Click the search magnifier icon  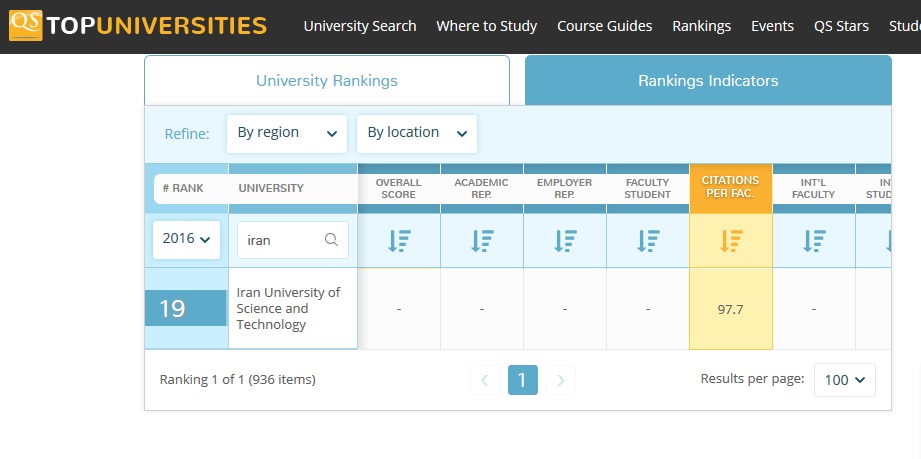point(331,240)
